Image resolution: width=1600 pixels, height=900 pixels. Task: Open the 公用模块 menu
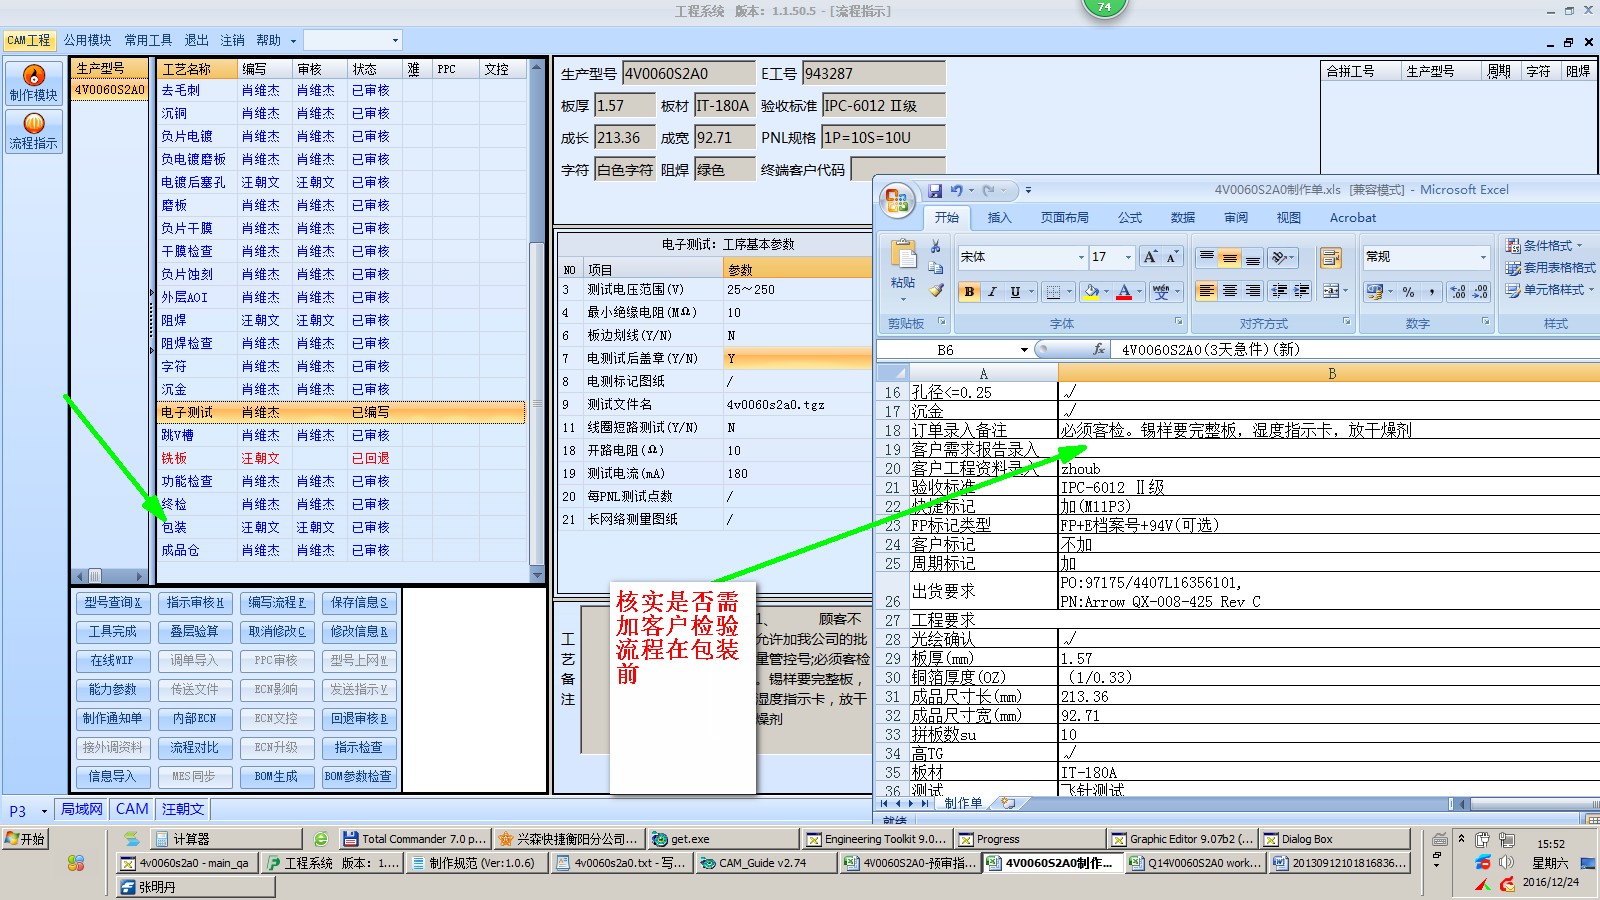coord(88,40)
